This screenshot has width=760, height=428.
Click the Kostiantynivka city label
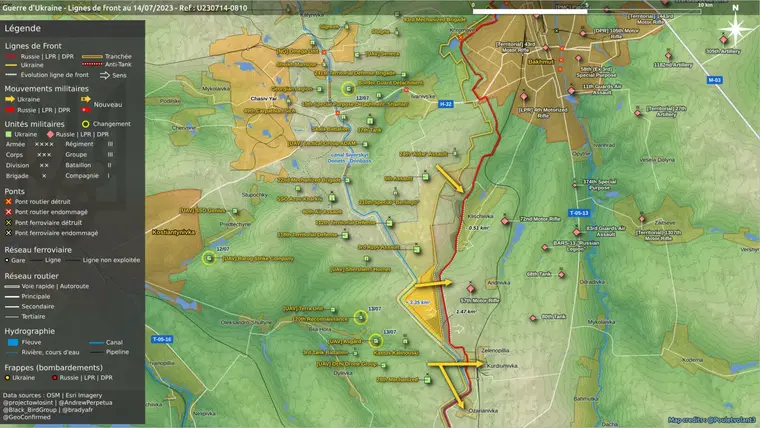point(174,232)
